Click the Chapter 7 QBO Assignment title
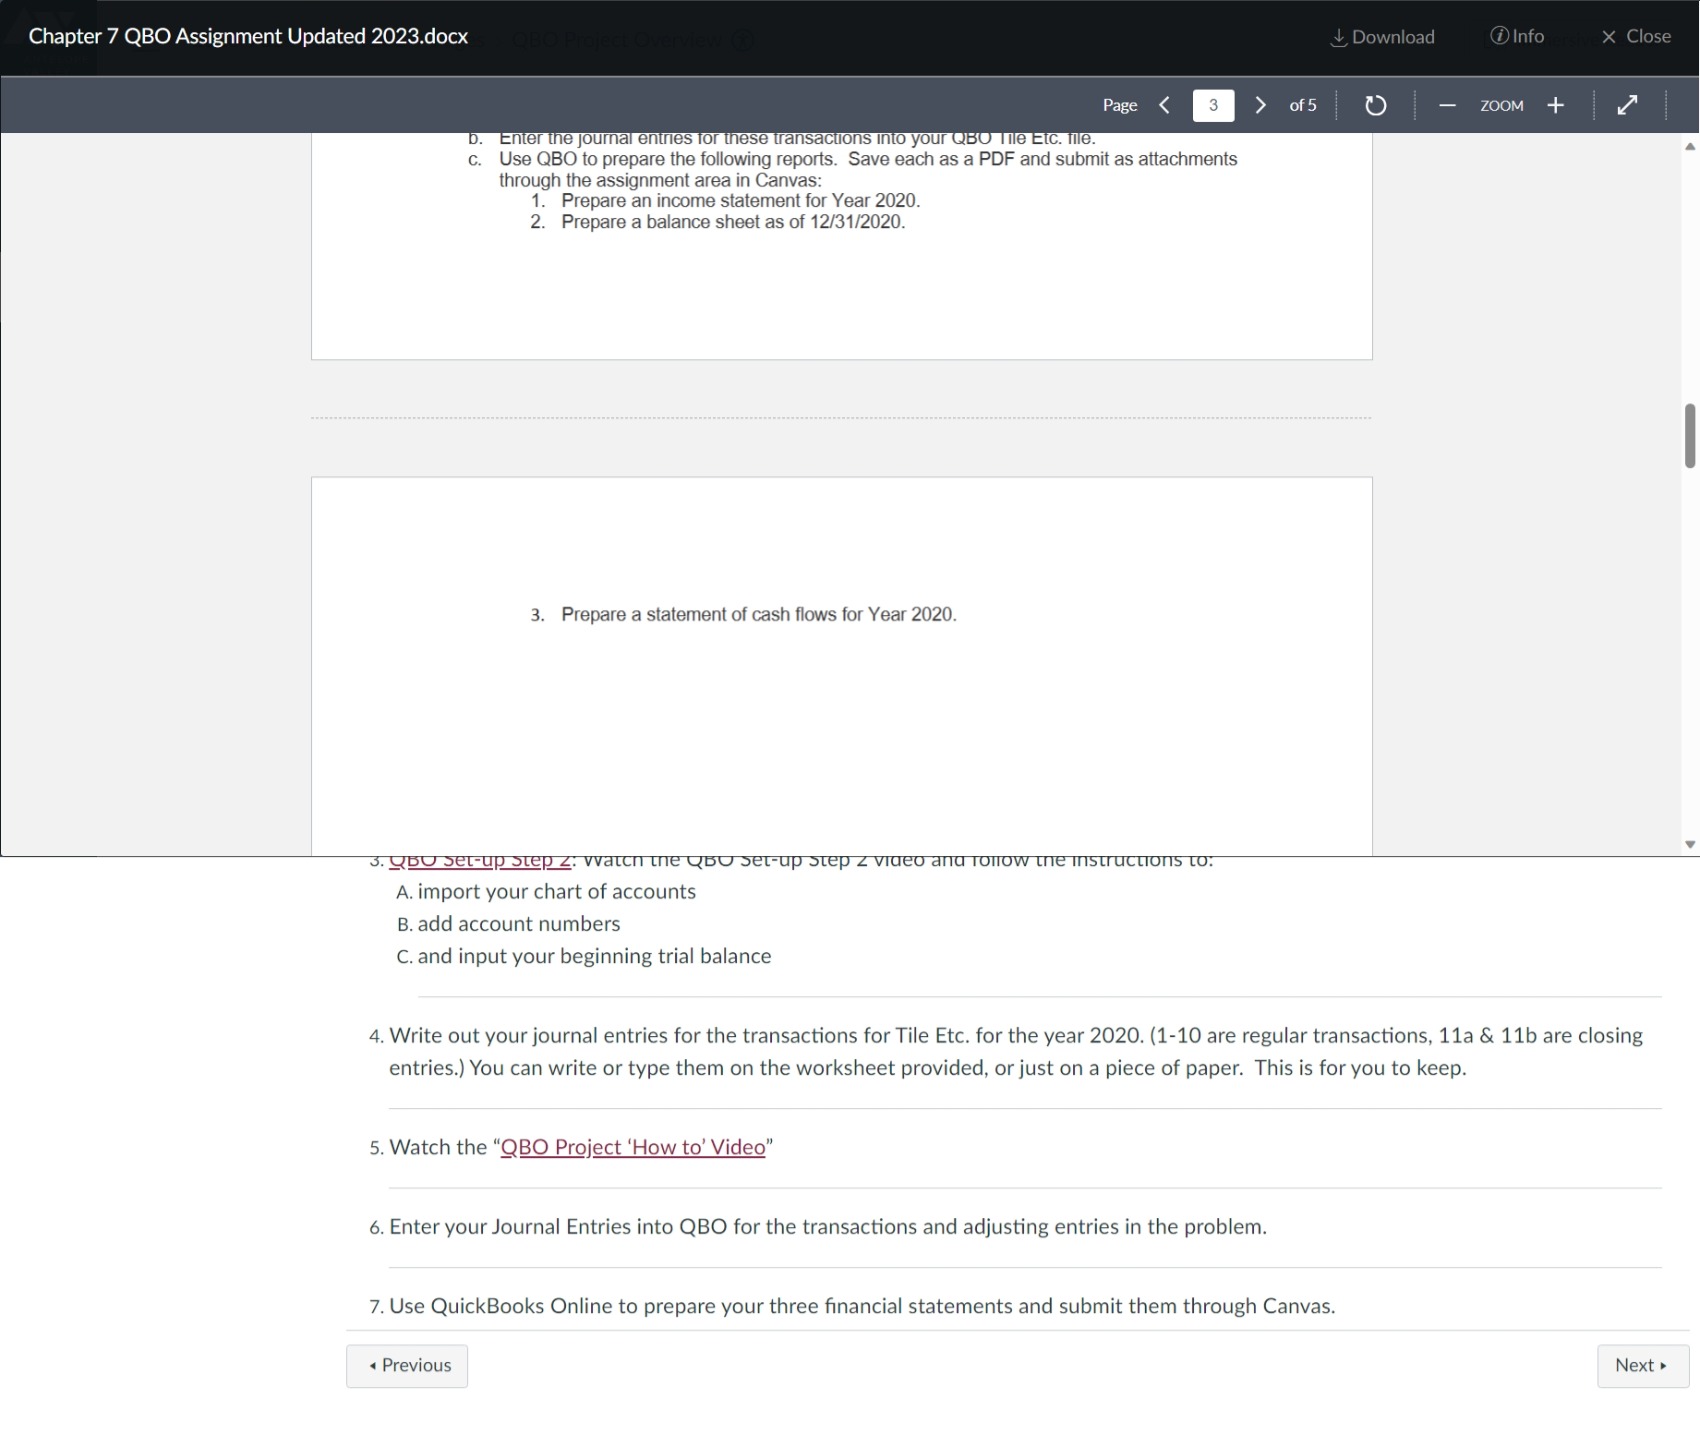Image resolution: width=1700 pixels, height=1432 pixels. pyautogui.click(x=247, y=36)
